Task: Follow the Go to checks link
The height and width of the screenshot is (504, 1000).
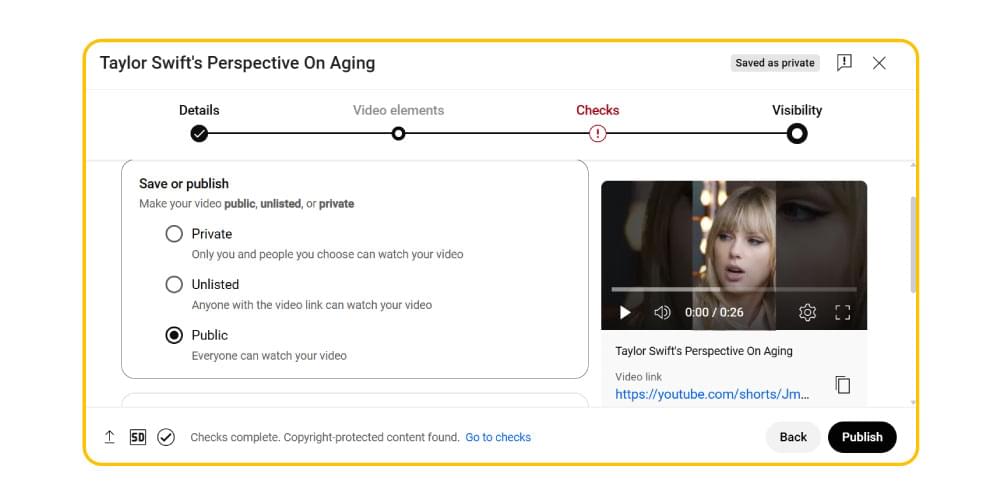Action: coord(498,437)
